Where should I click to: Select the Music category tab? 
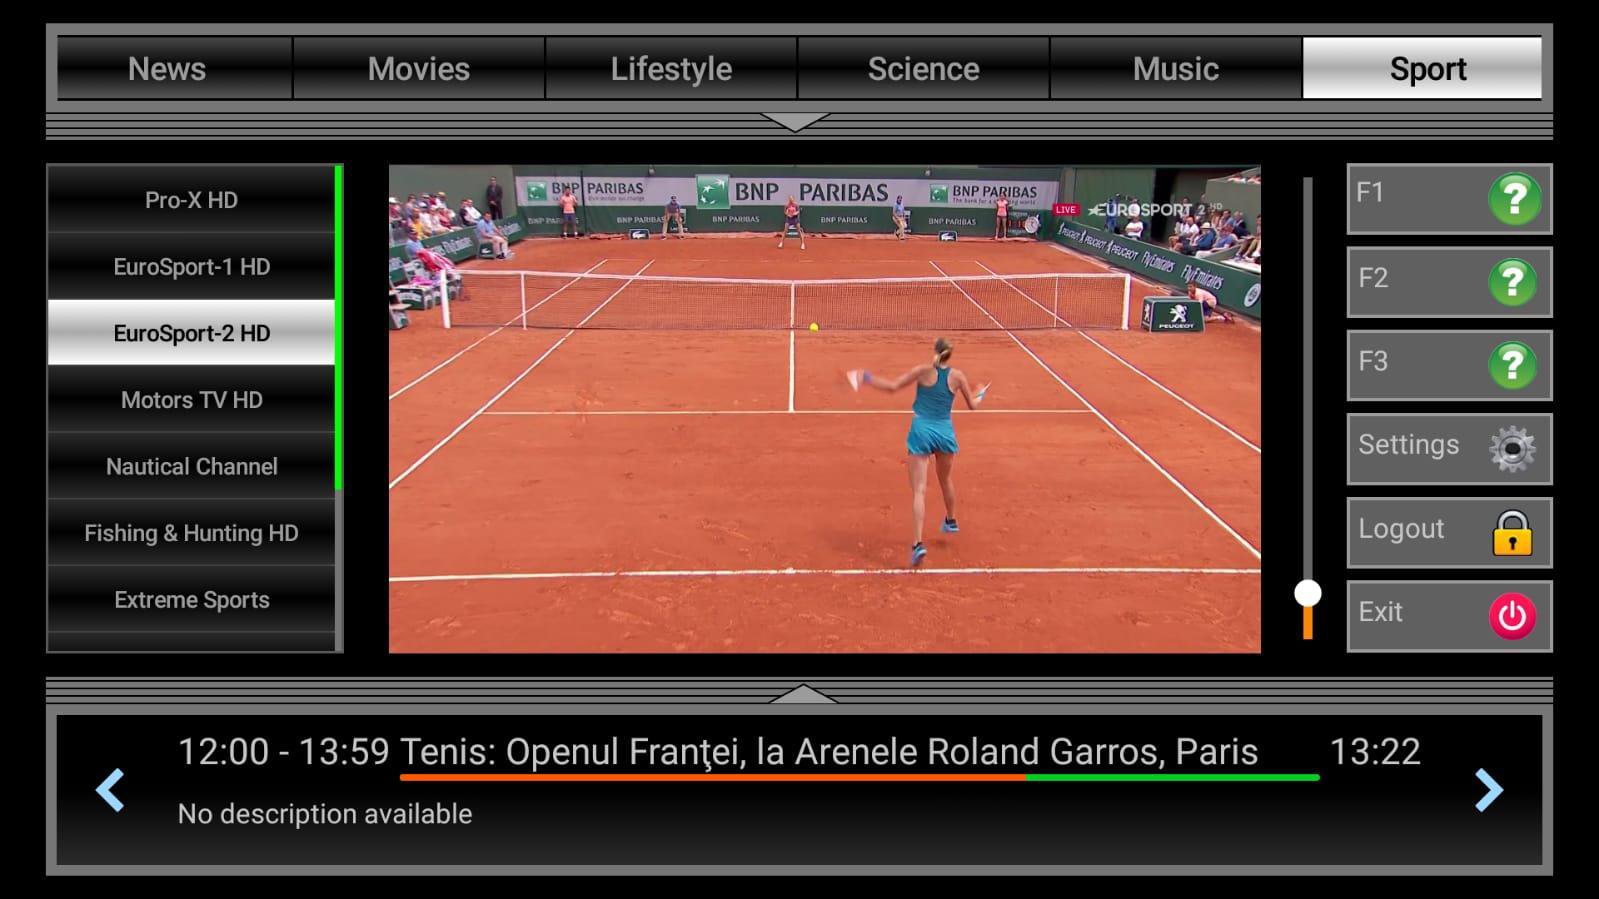(x=1175, y=69)
